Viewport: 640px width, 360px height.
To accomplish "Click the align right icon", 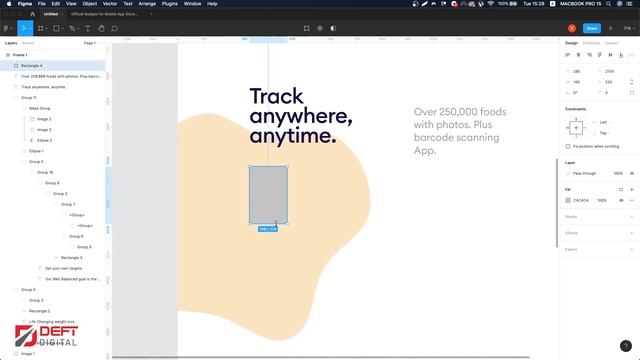I will (589, 55).
